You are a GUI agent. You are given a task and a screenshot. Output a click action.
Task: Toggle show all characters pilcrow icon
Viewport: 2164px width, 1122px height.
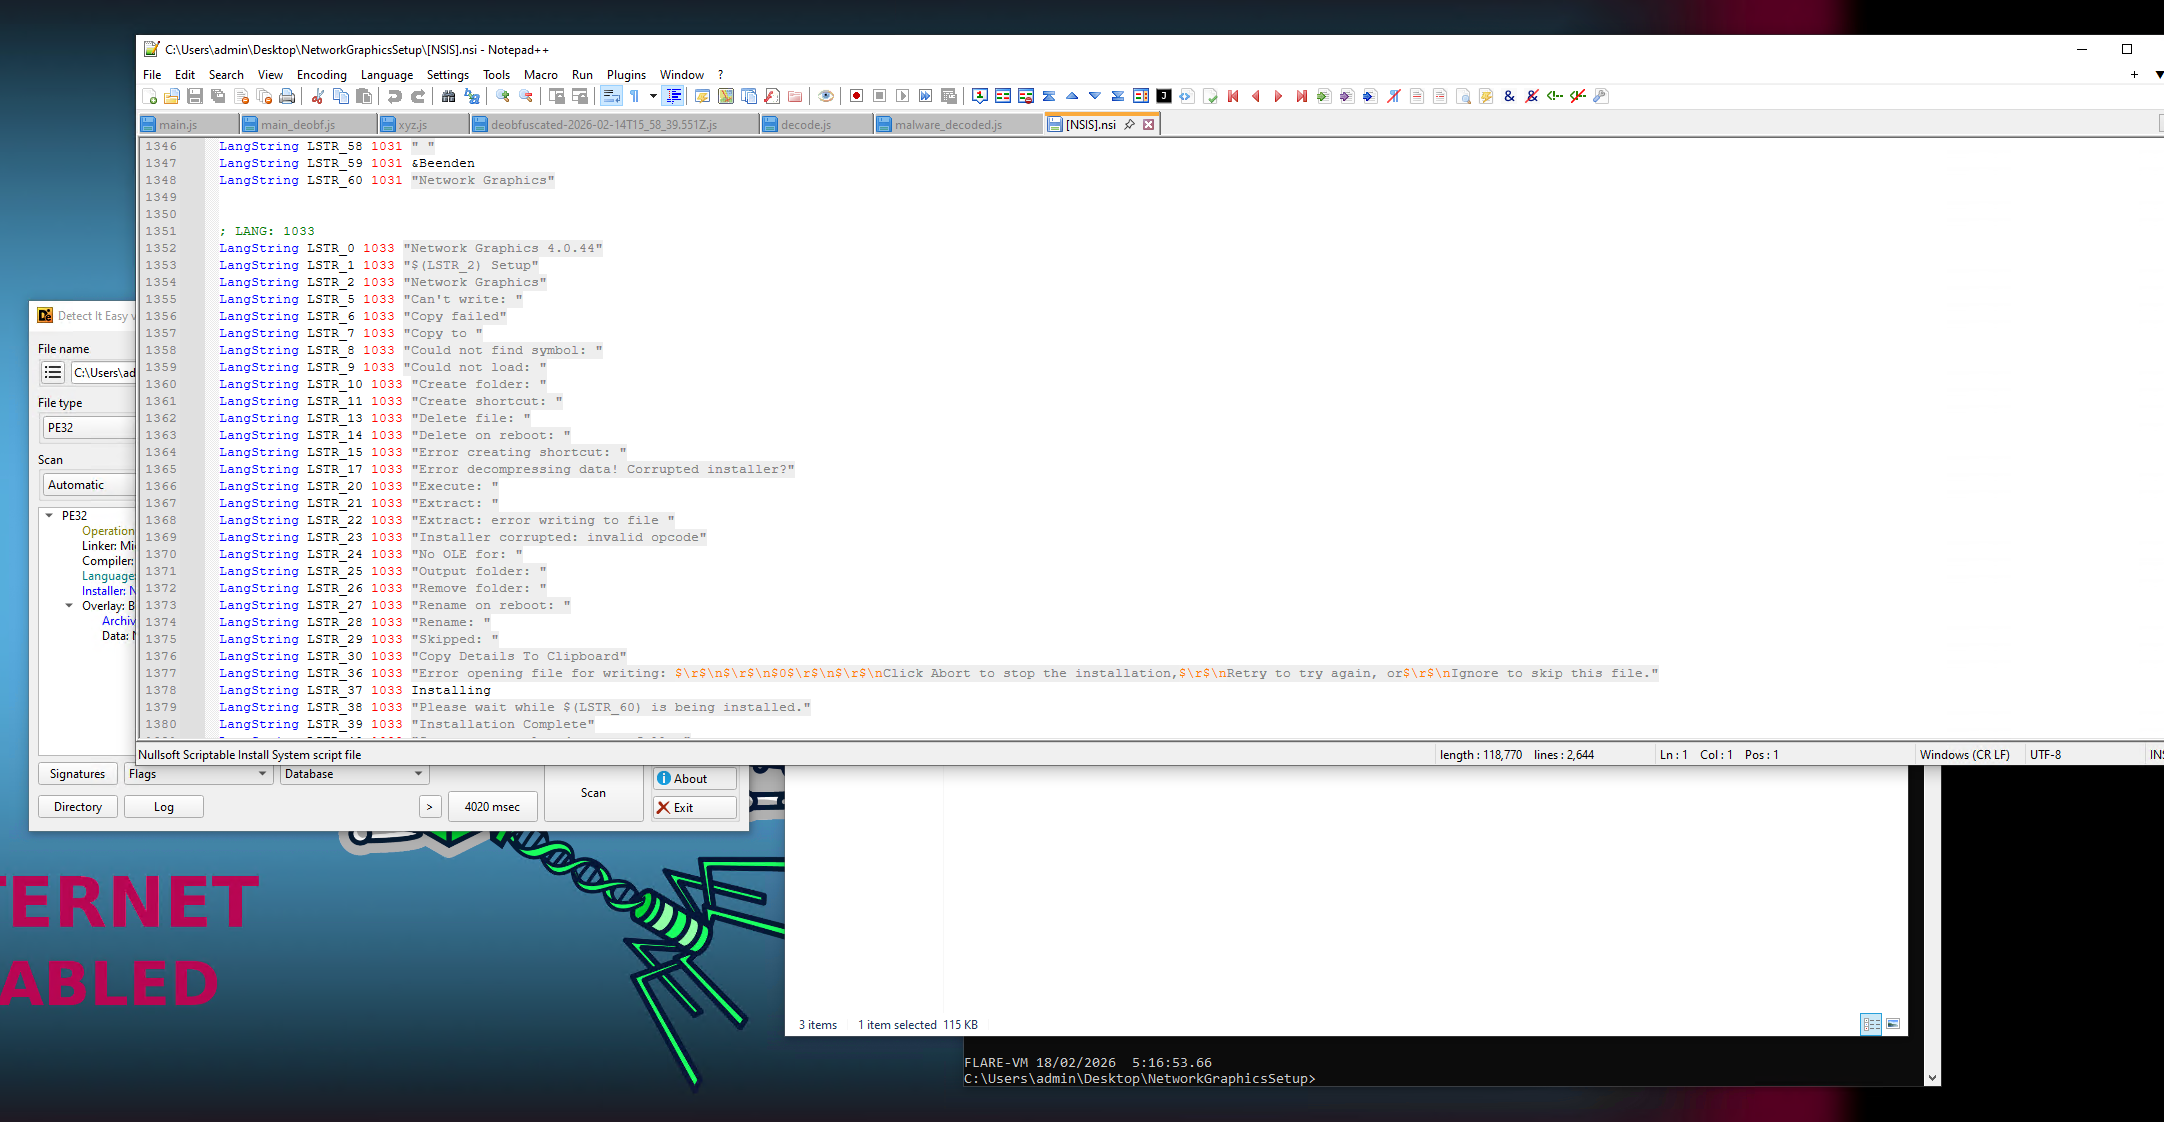click(x=634, y=96)
